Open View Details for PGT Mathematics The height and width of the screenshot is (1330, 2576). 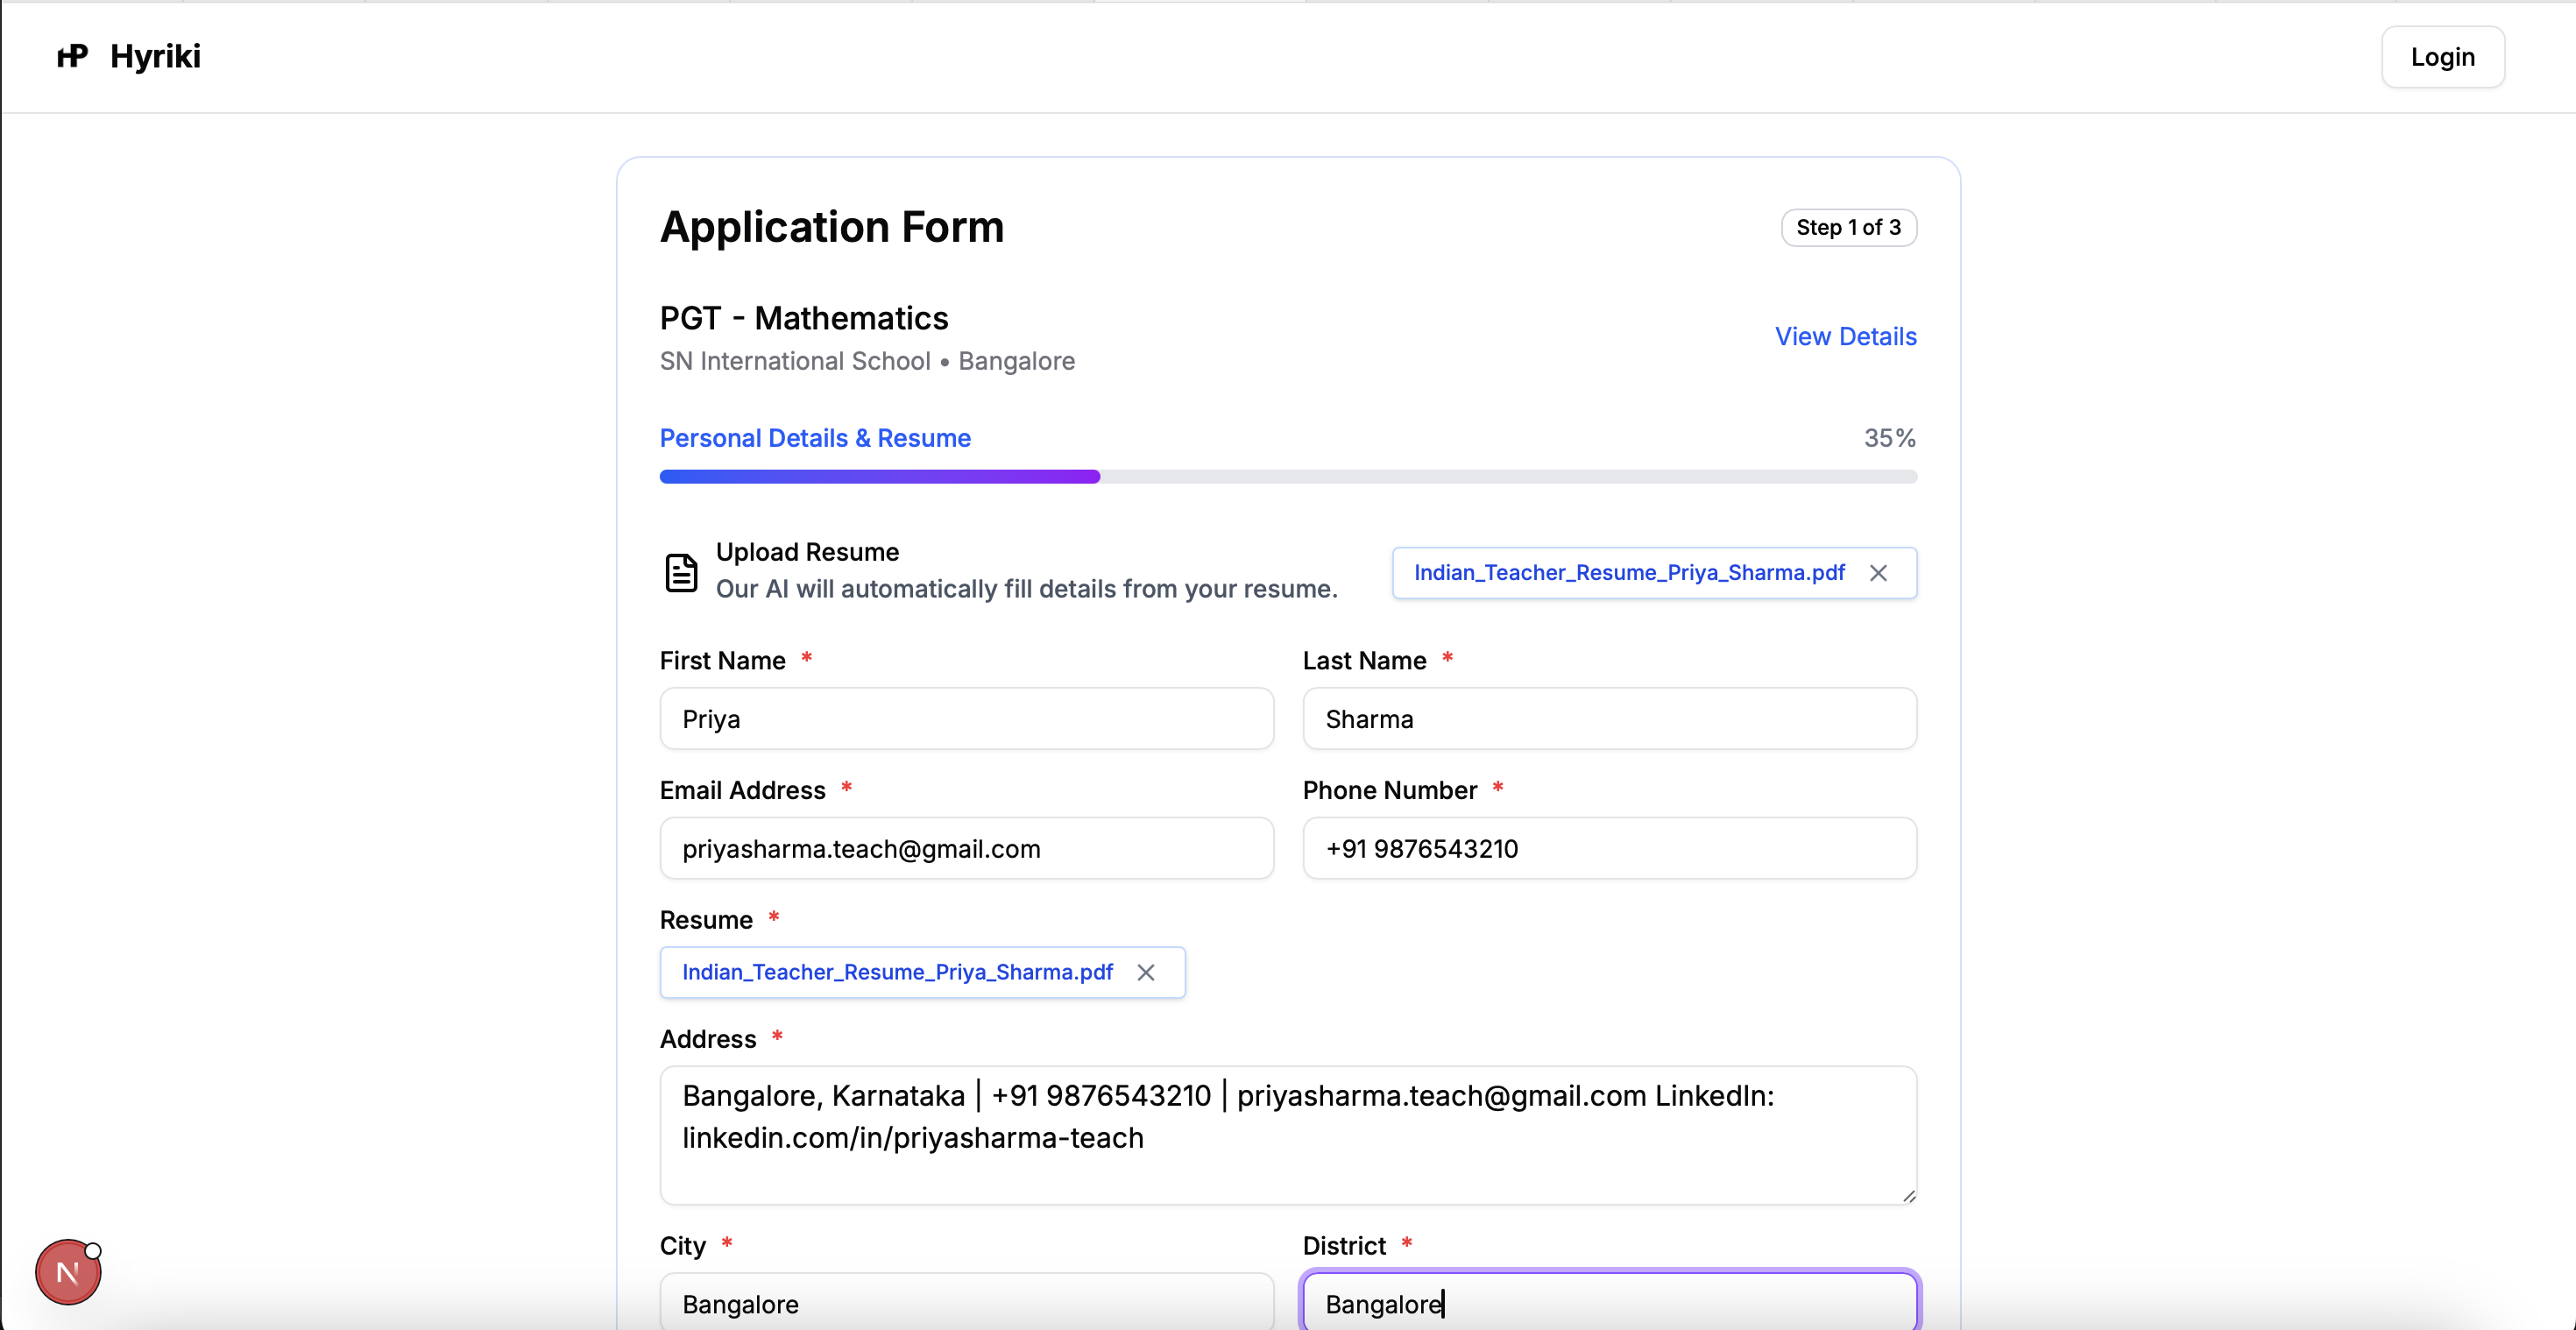click(x=1845, y=336)
